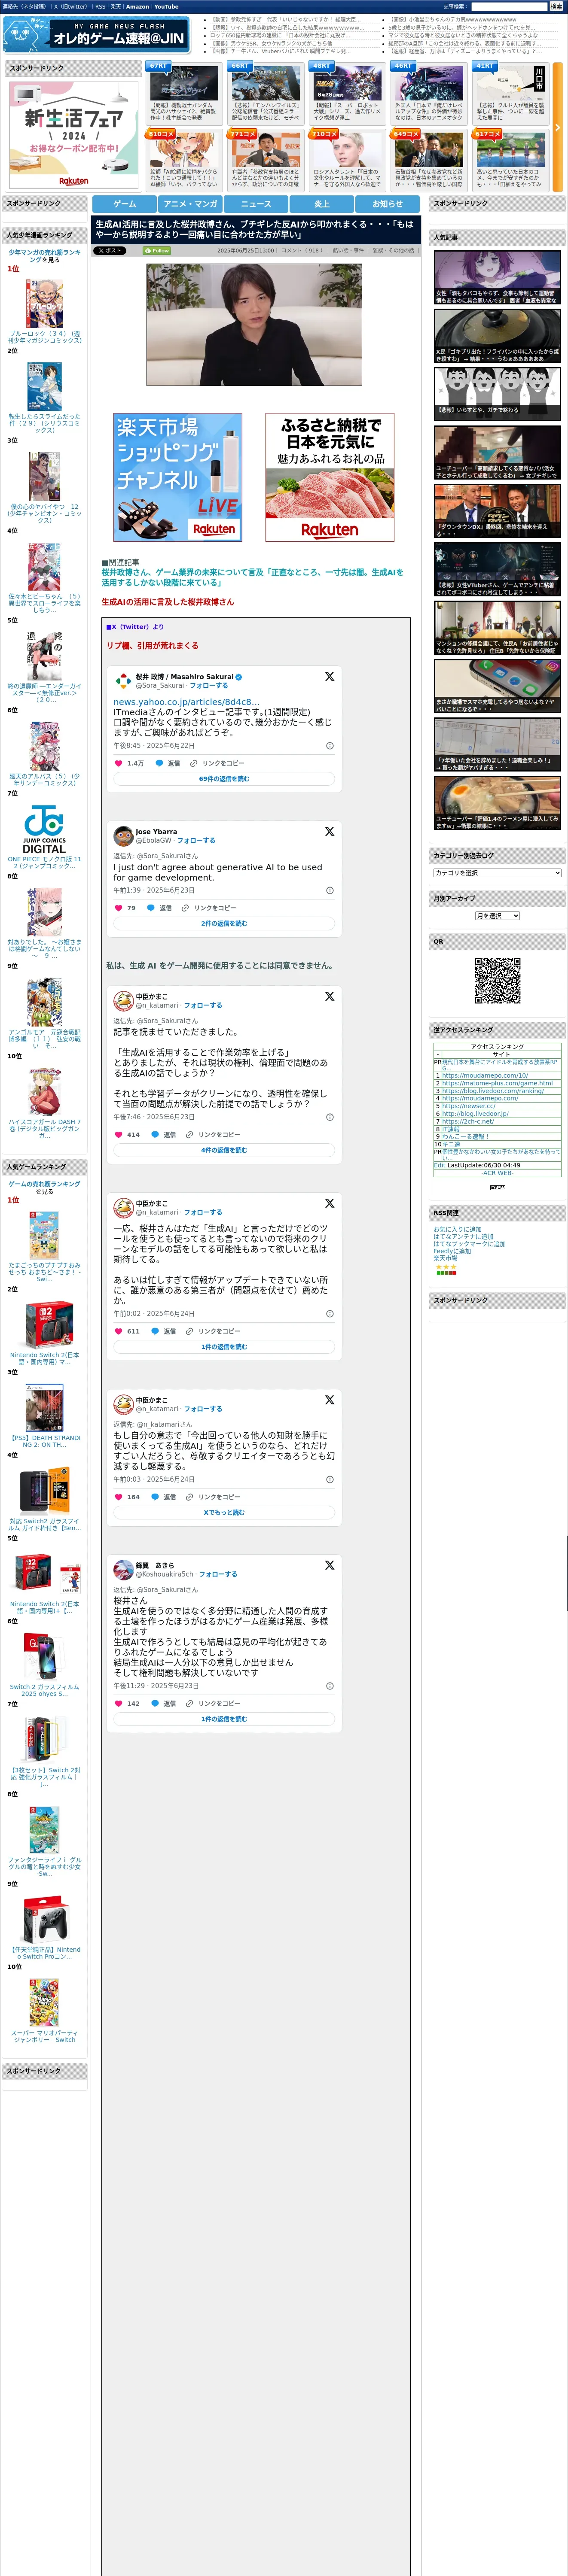Image resolution: width=568 pixels, height=2576 pixels.
Task: Click heart icon showing 164 likes
Action: tap(118, 1497)
